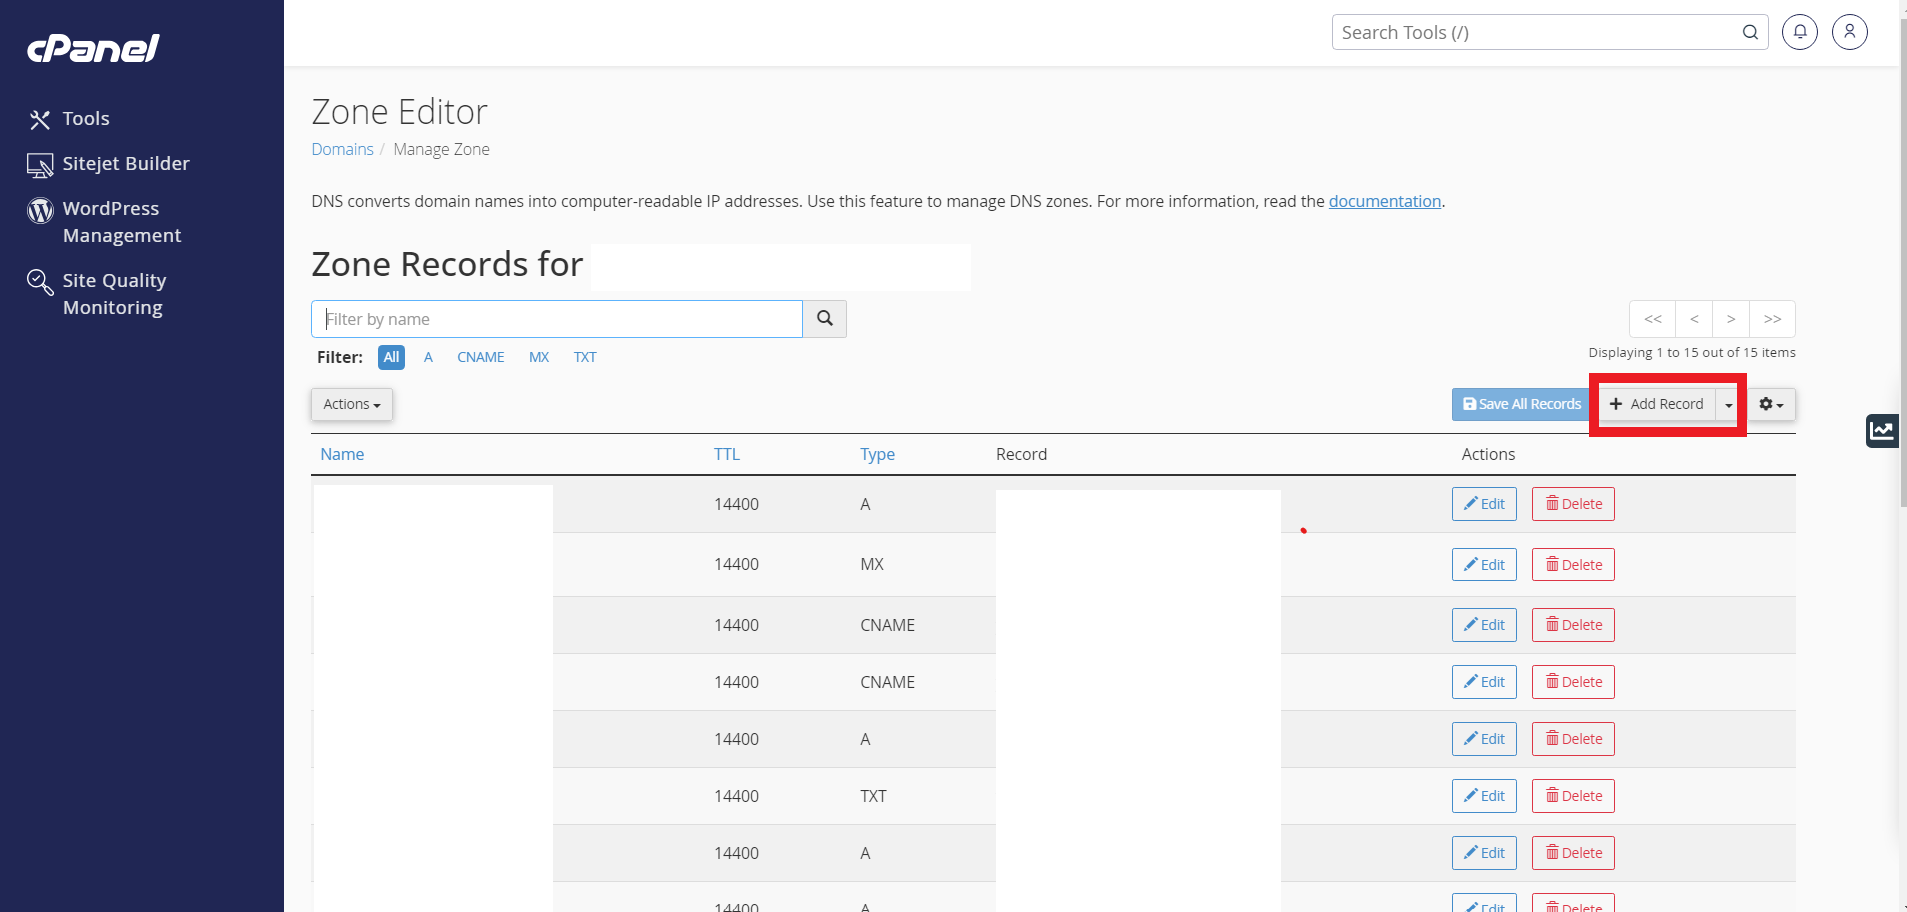Open the documentation link
1907x912 pixels.
click(x=1385, y=201)
